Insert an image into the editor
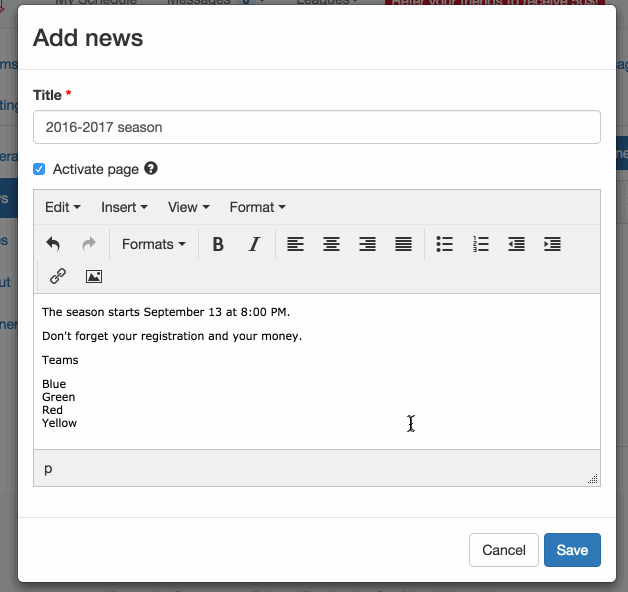 pos(94,276)
